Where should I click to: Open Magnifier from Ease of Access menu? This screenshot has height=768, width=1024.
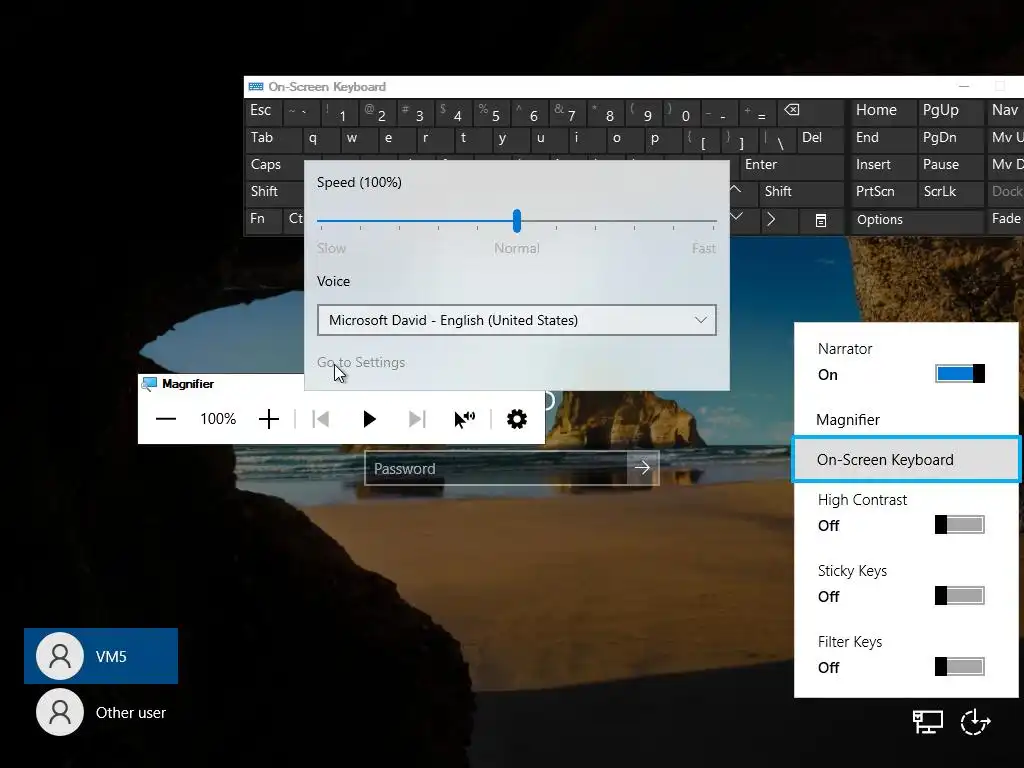click(x=906, y=419)
